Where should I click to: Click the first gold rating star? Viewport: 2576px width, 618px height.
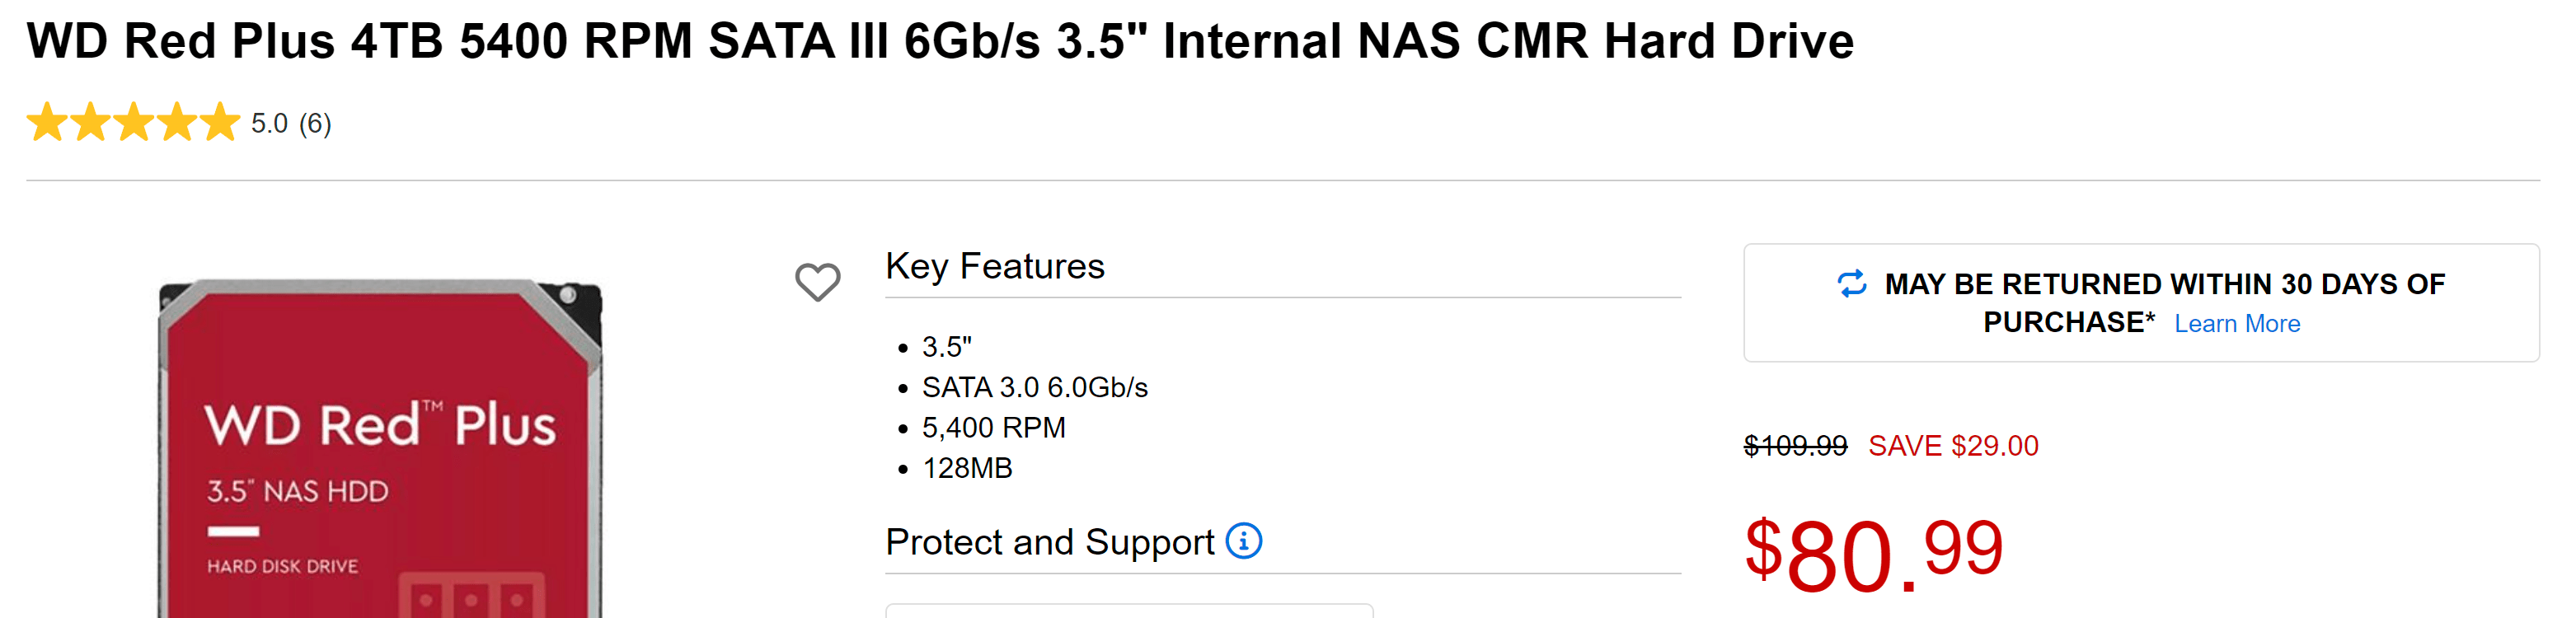click(47, 123)
